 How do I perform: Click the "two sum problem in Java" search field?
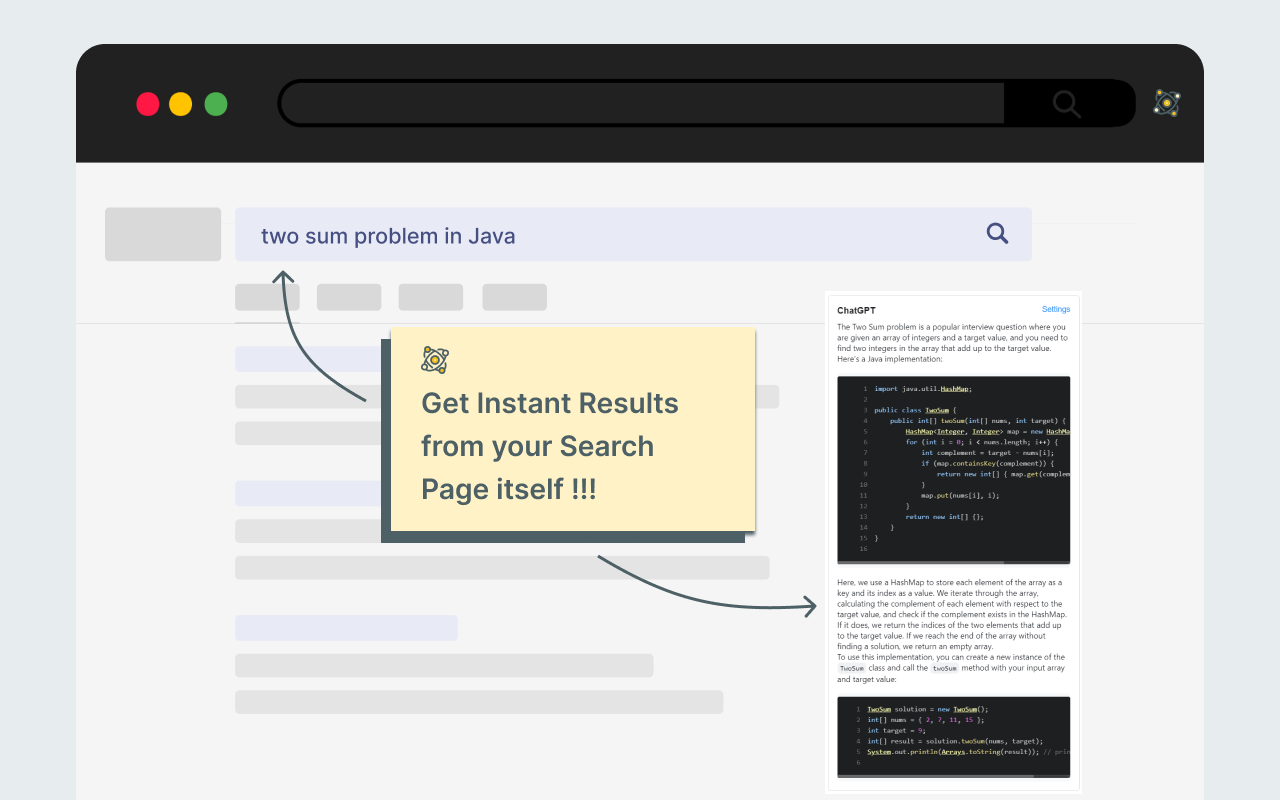(x=633, y=235)
